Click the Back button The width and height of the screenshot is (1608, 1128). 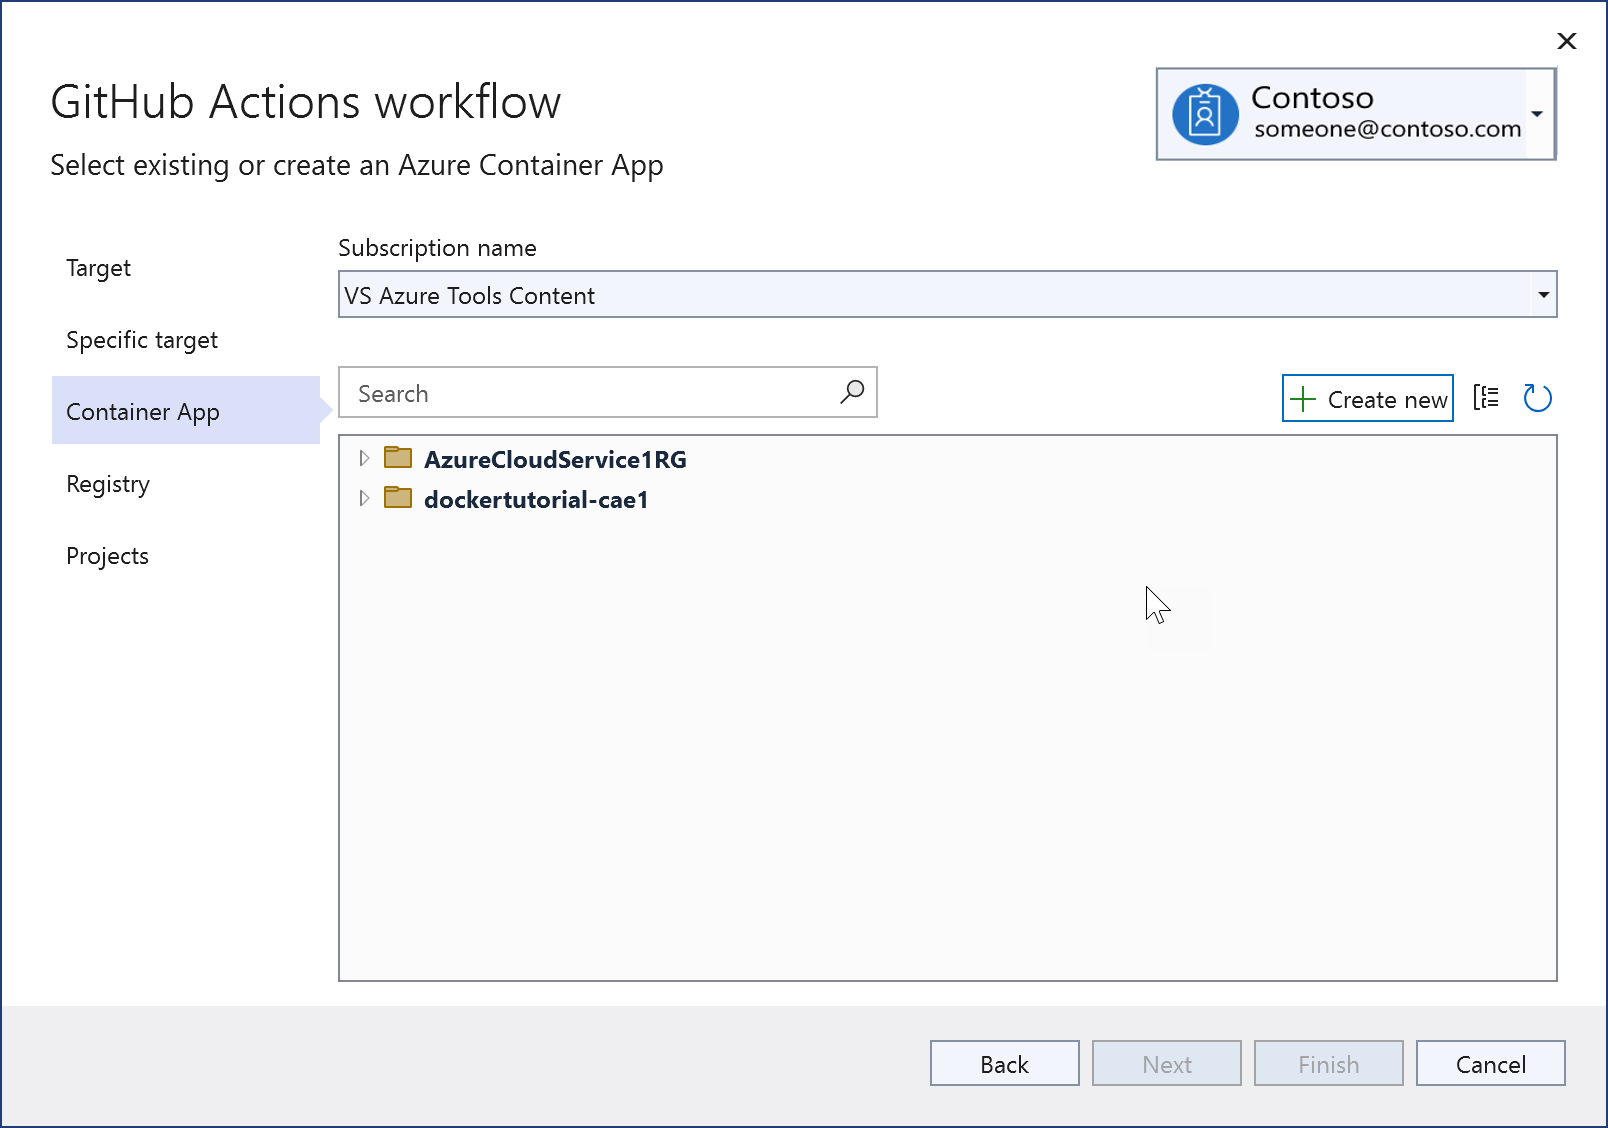click(x=1004, y=1063)
